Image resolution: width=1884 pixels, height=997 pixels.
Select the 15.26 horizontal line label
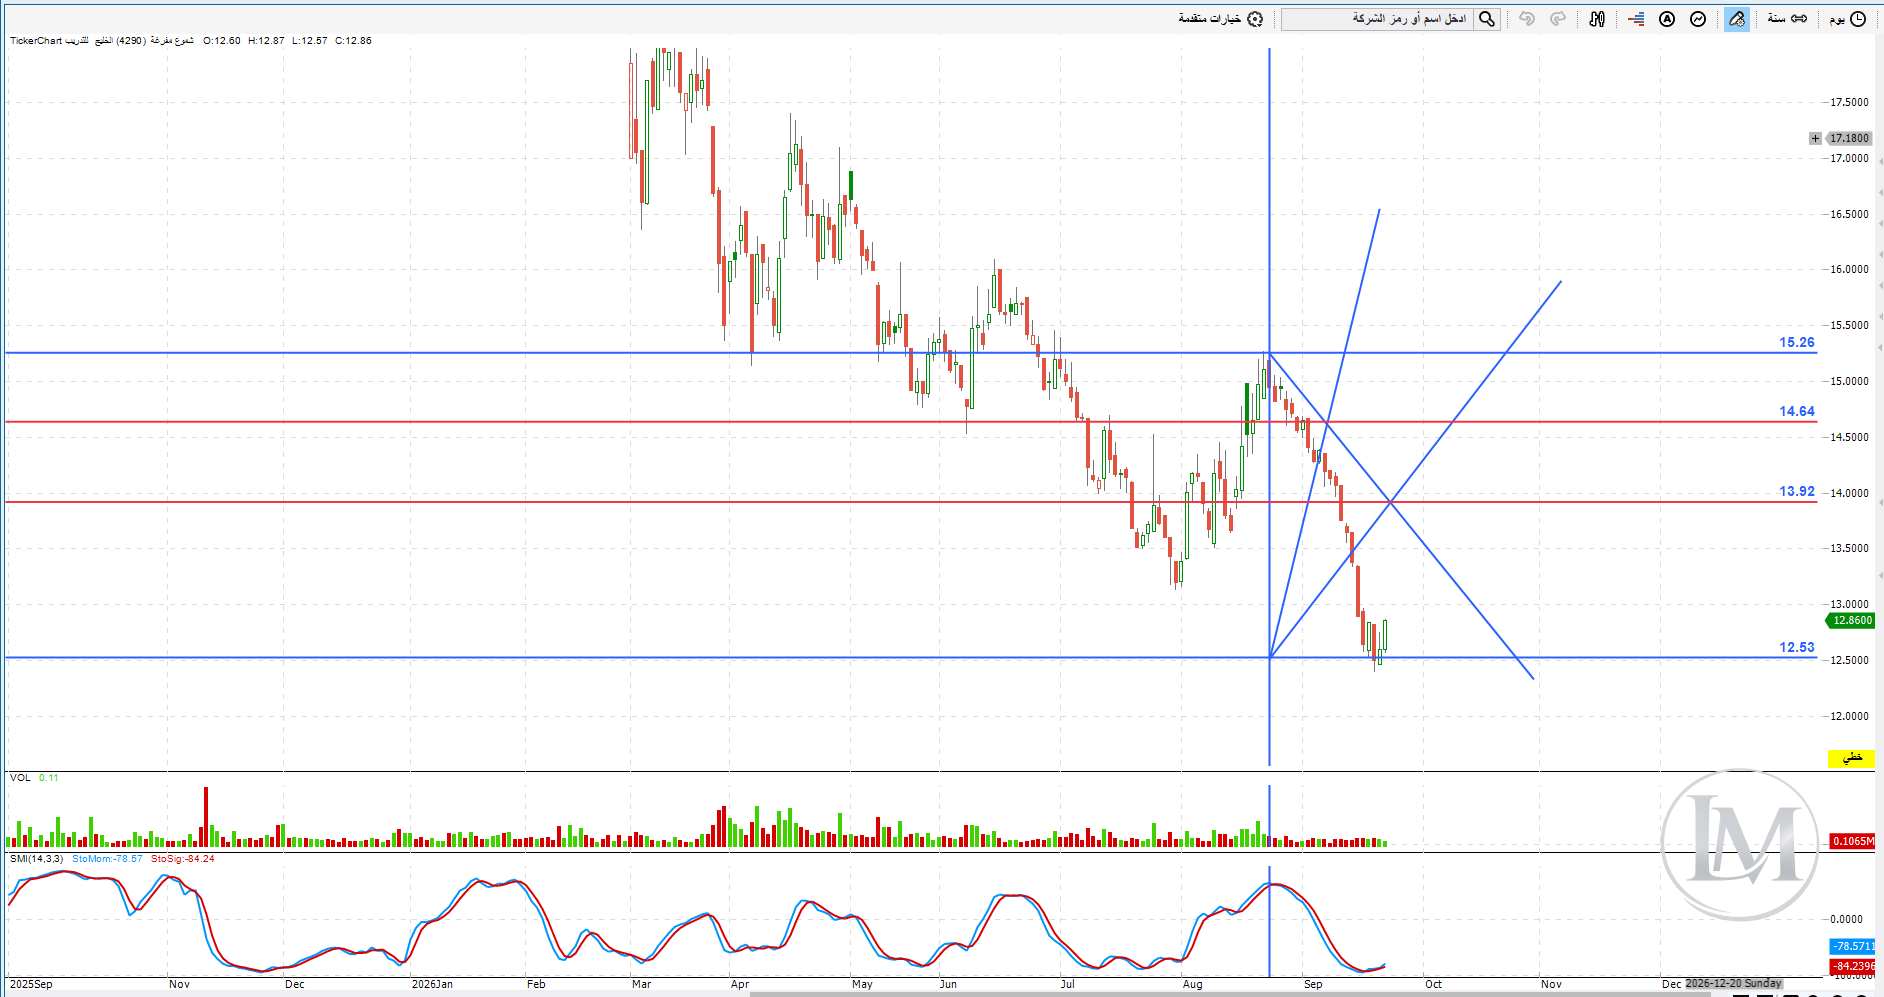point(1796,342)
